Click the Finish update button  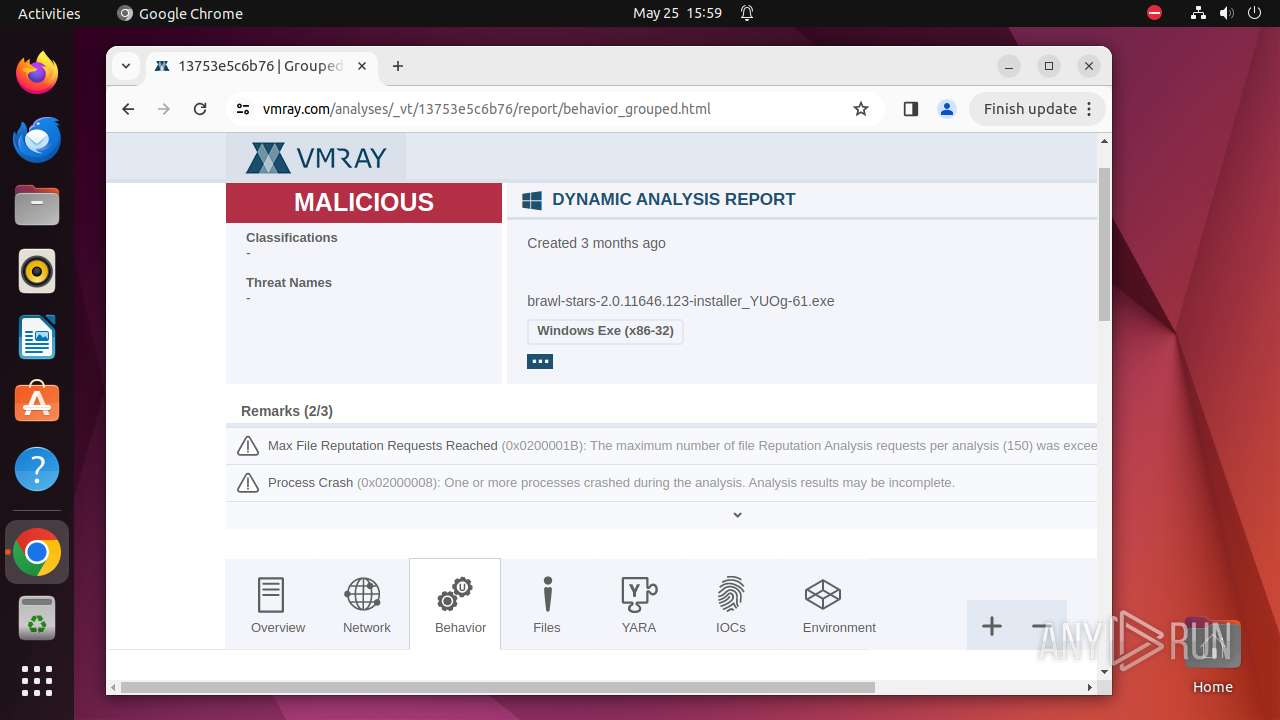(x=1036, y=109)
